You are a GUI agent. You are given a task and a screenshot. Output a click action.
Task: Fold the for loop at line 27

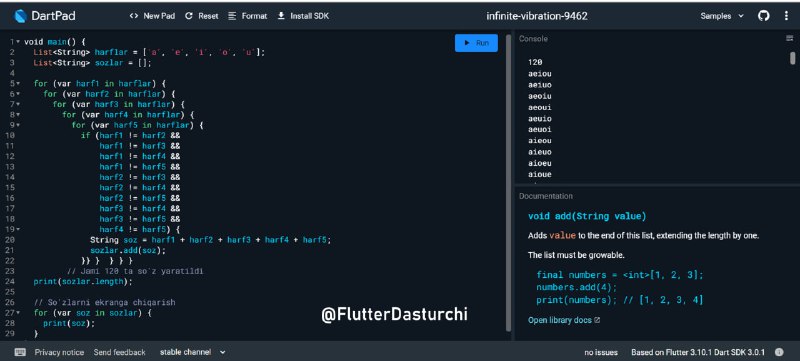(x=18, y=313)
